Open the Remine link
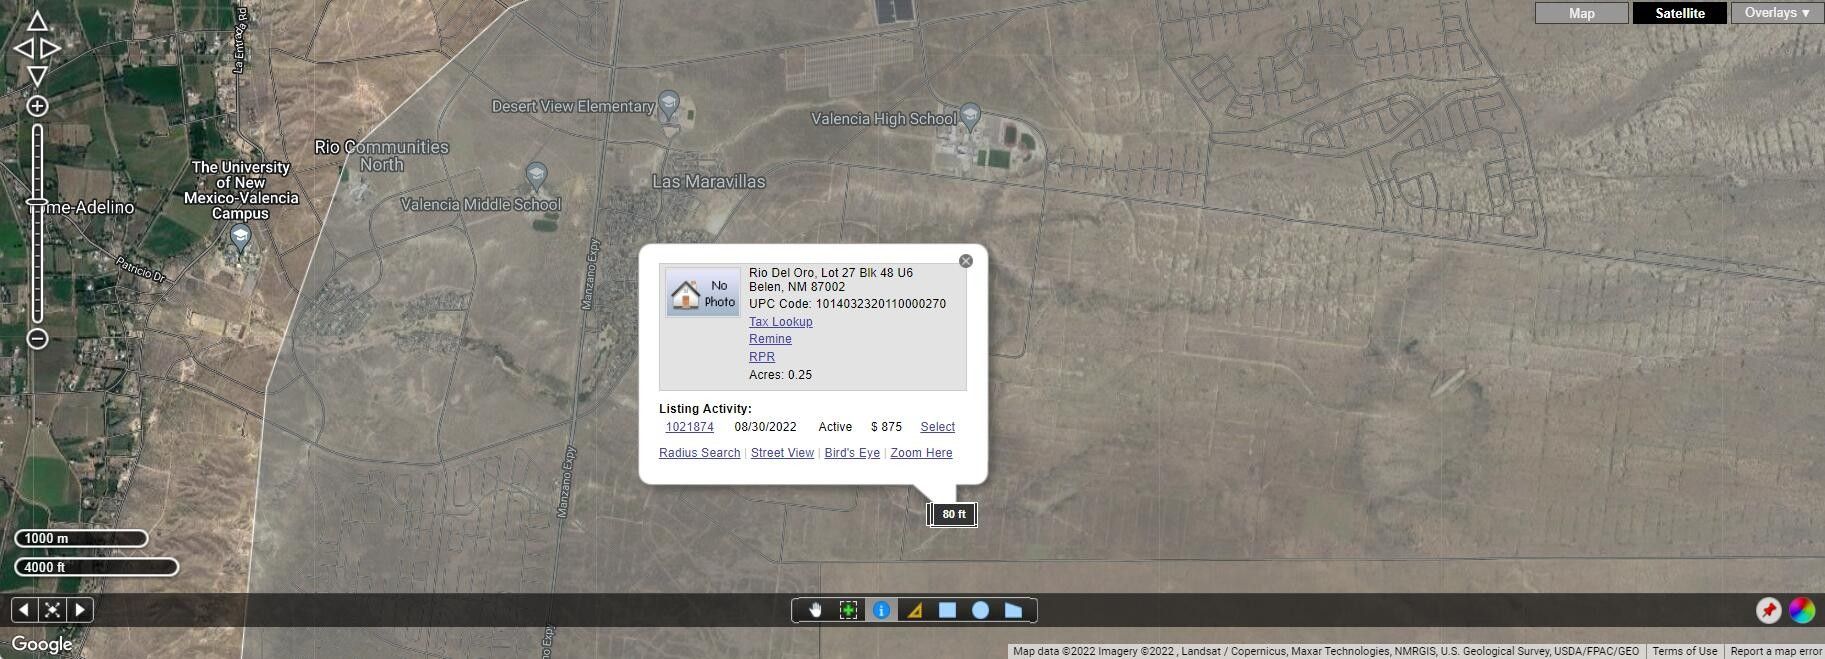1825x659 pixels. click(x=770, y=339)
